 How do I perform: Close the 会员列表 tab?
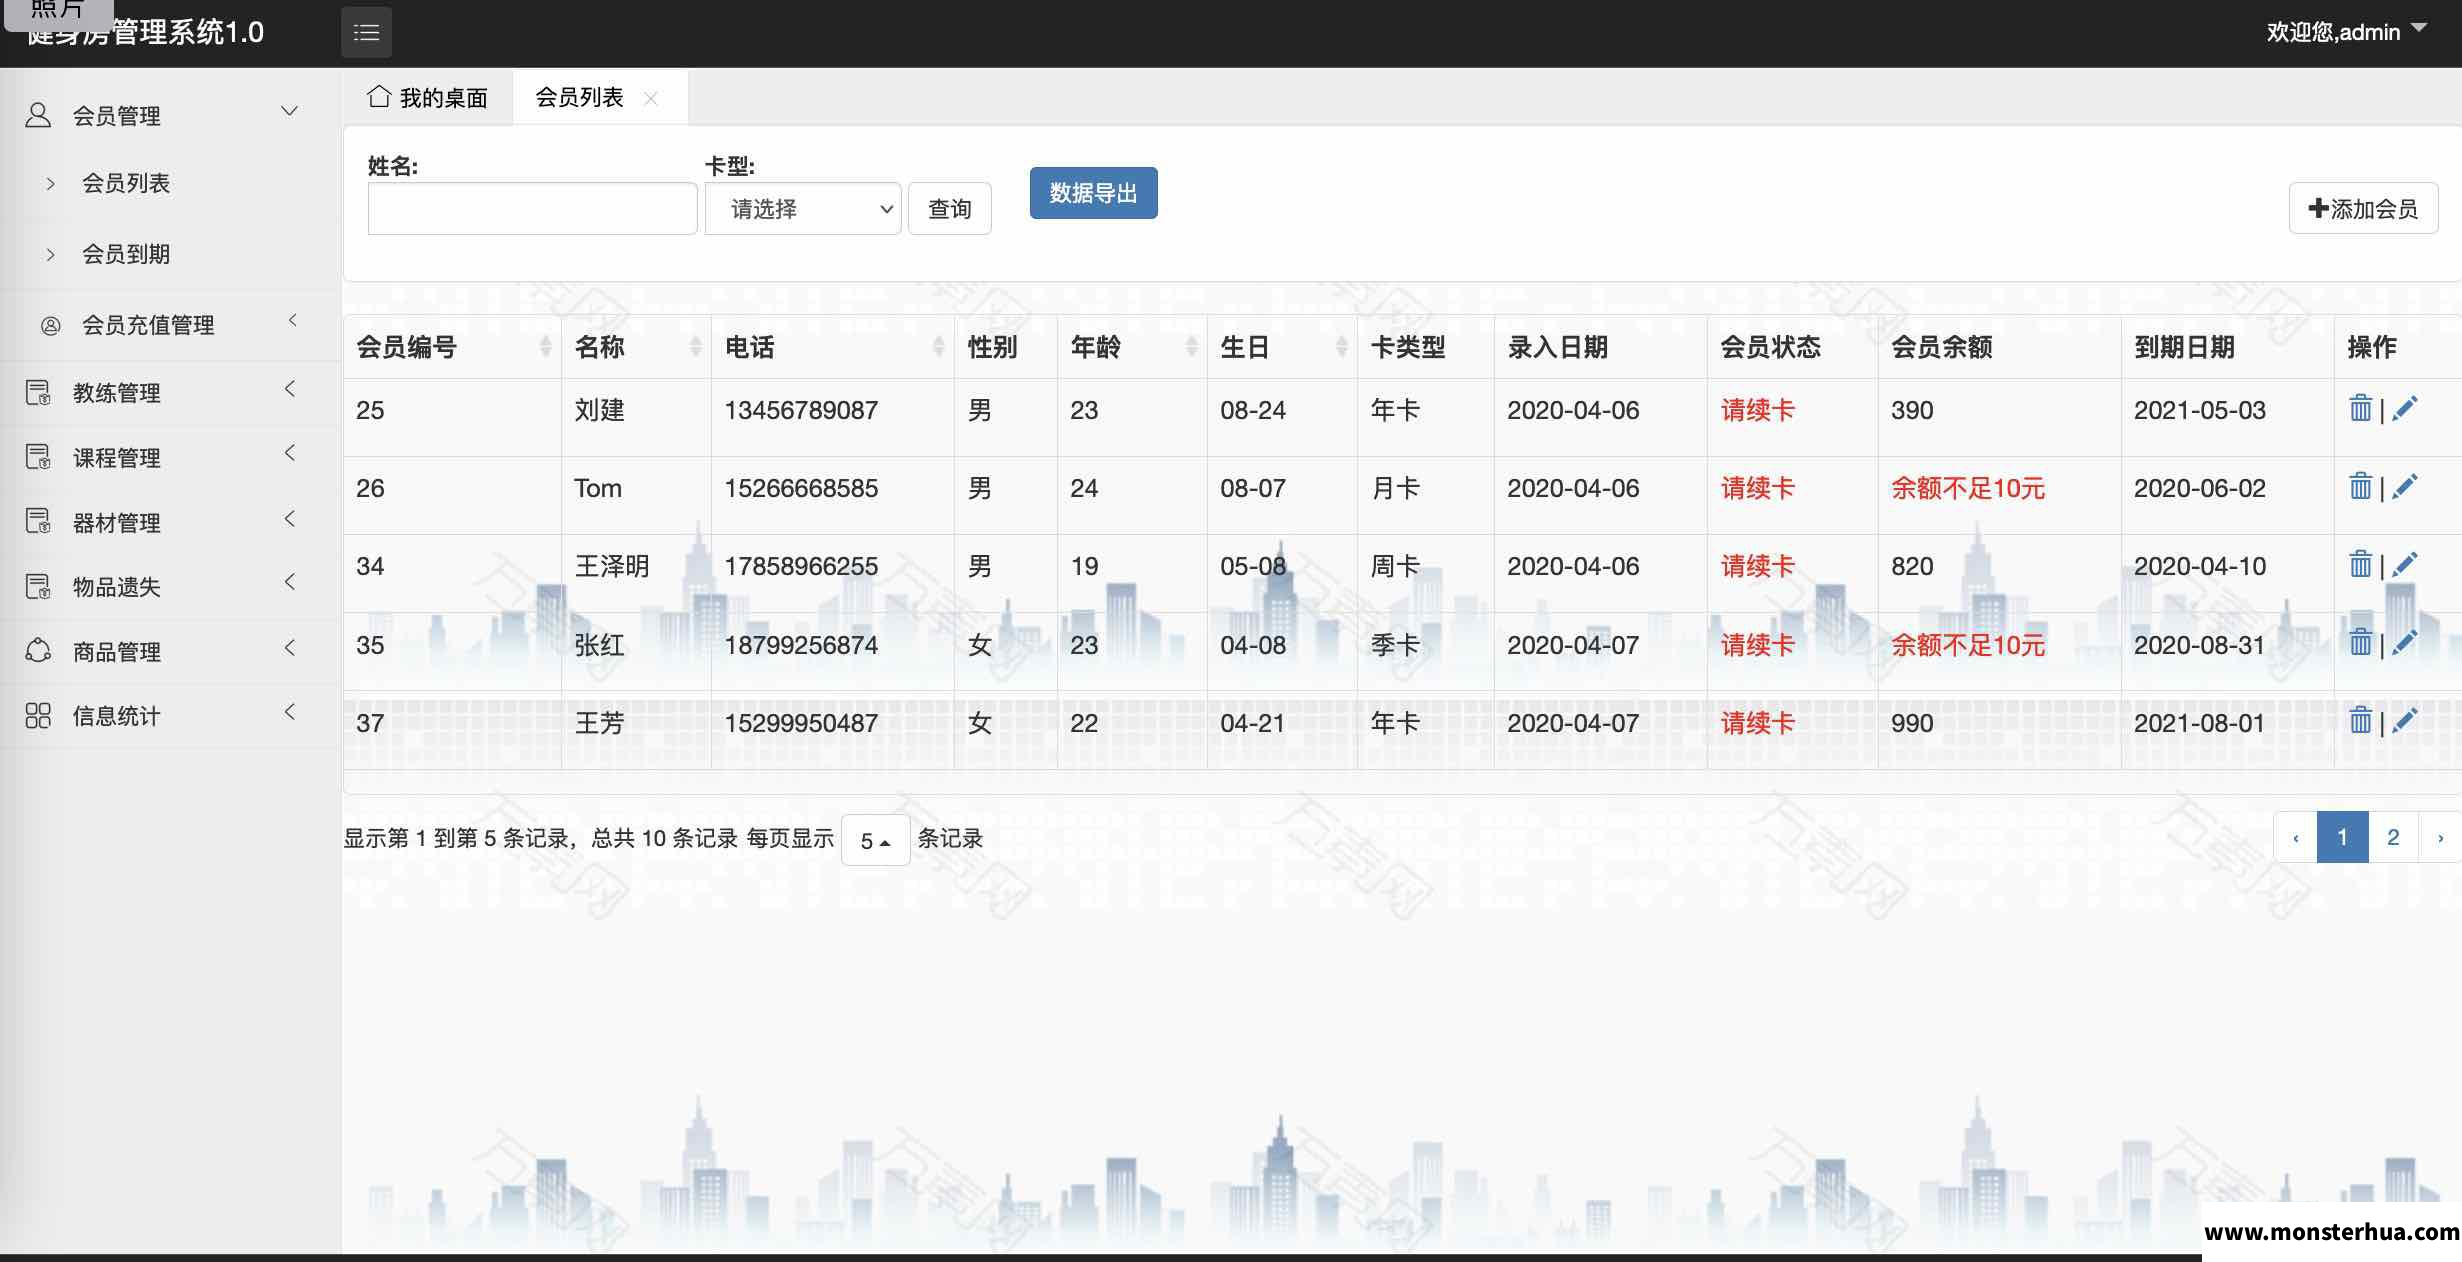coord(651,98)
